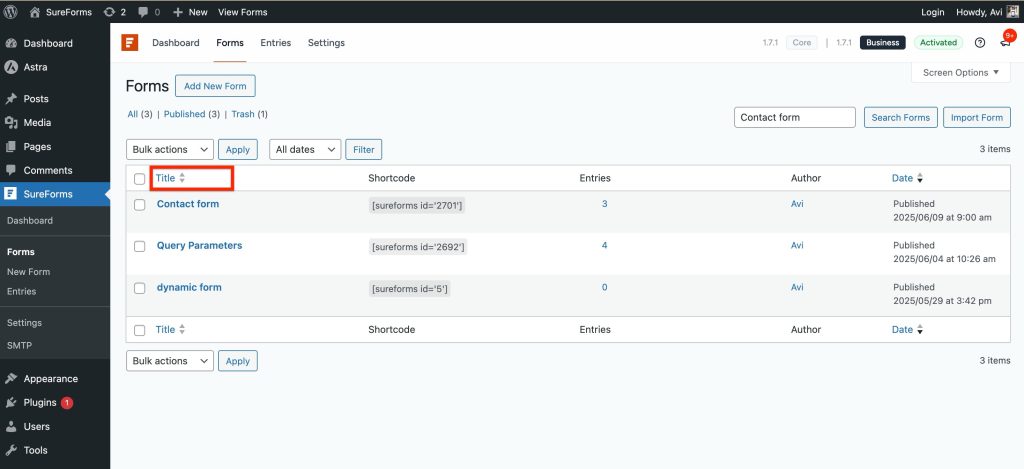Screen dimensions: 1024x469
Task: Open the notifications megaphone icon
Action: (x=1005, y=43)
